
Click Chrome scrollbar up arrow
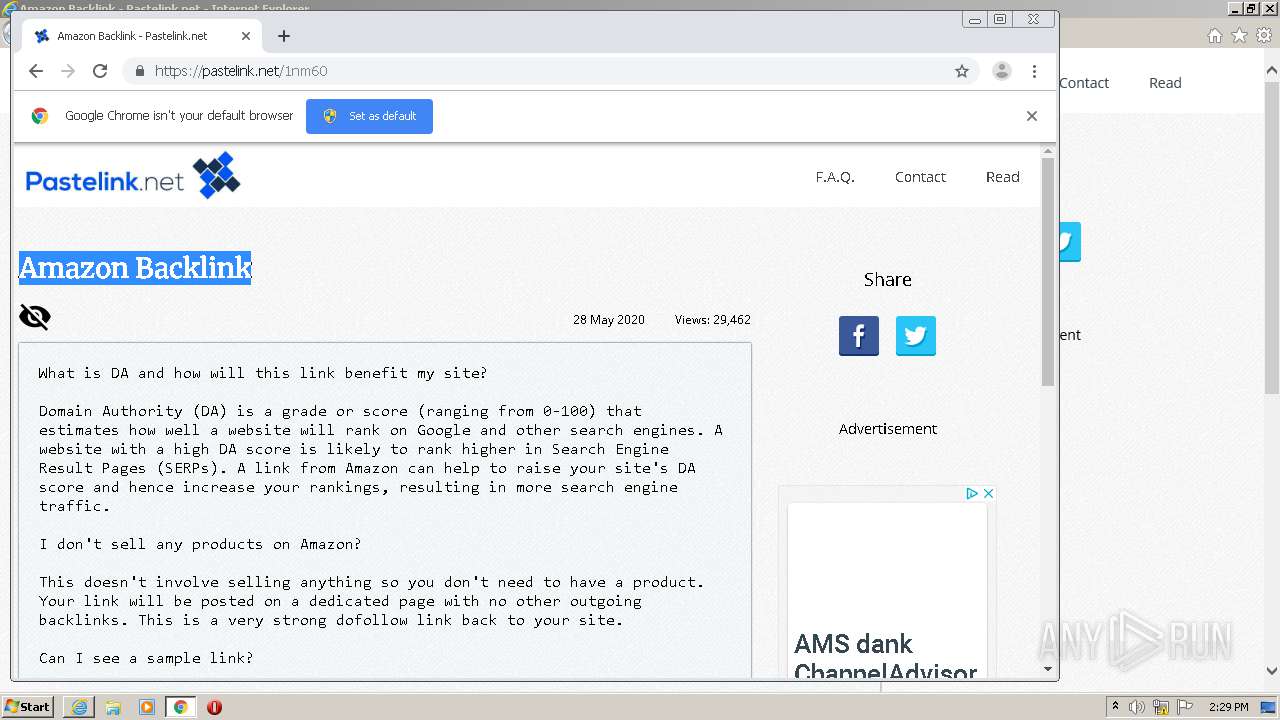1048,152
